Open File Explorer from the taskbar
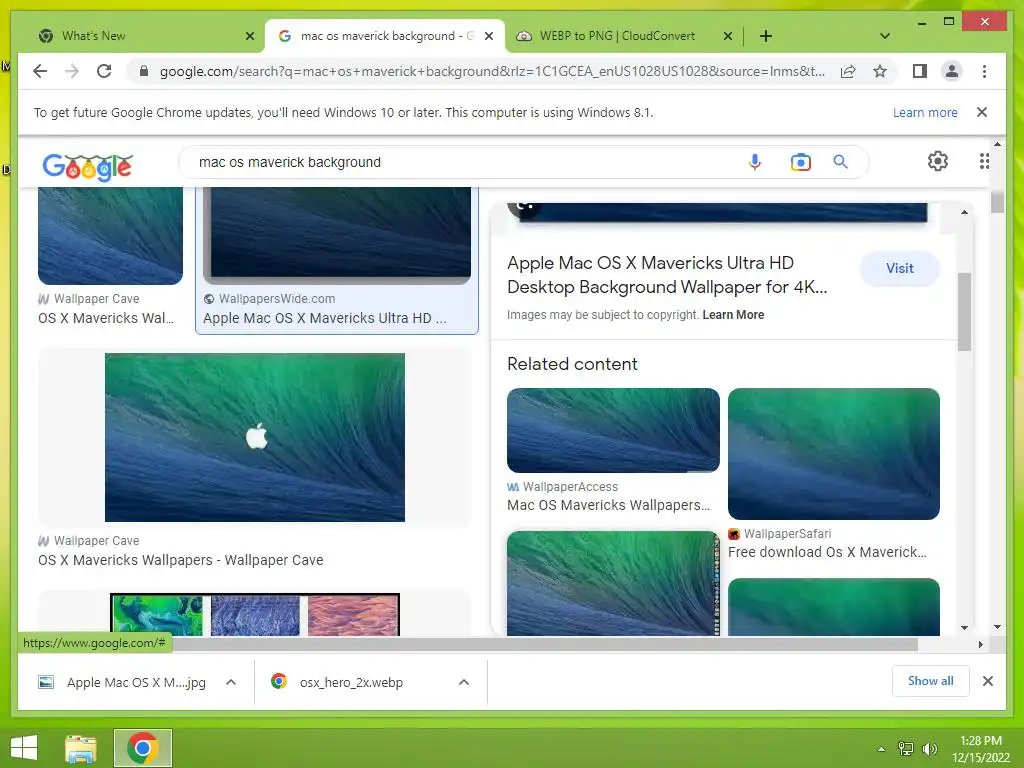 coord(81,748)
